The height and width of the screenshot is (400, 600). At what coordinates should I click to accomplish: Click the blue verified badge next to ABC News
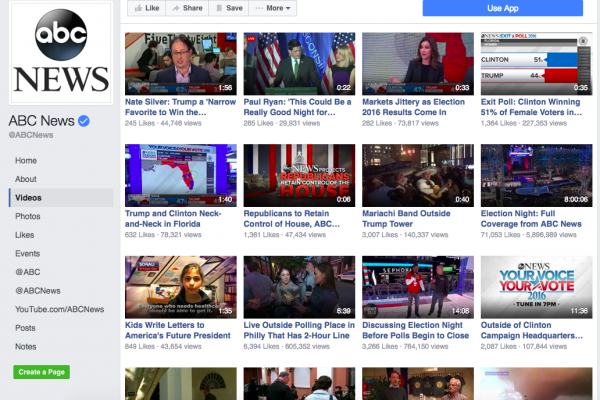tap(84, 121)
